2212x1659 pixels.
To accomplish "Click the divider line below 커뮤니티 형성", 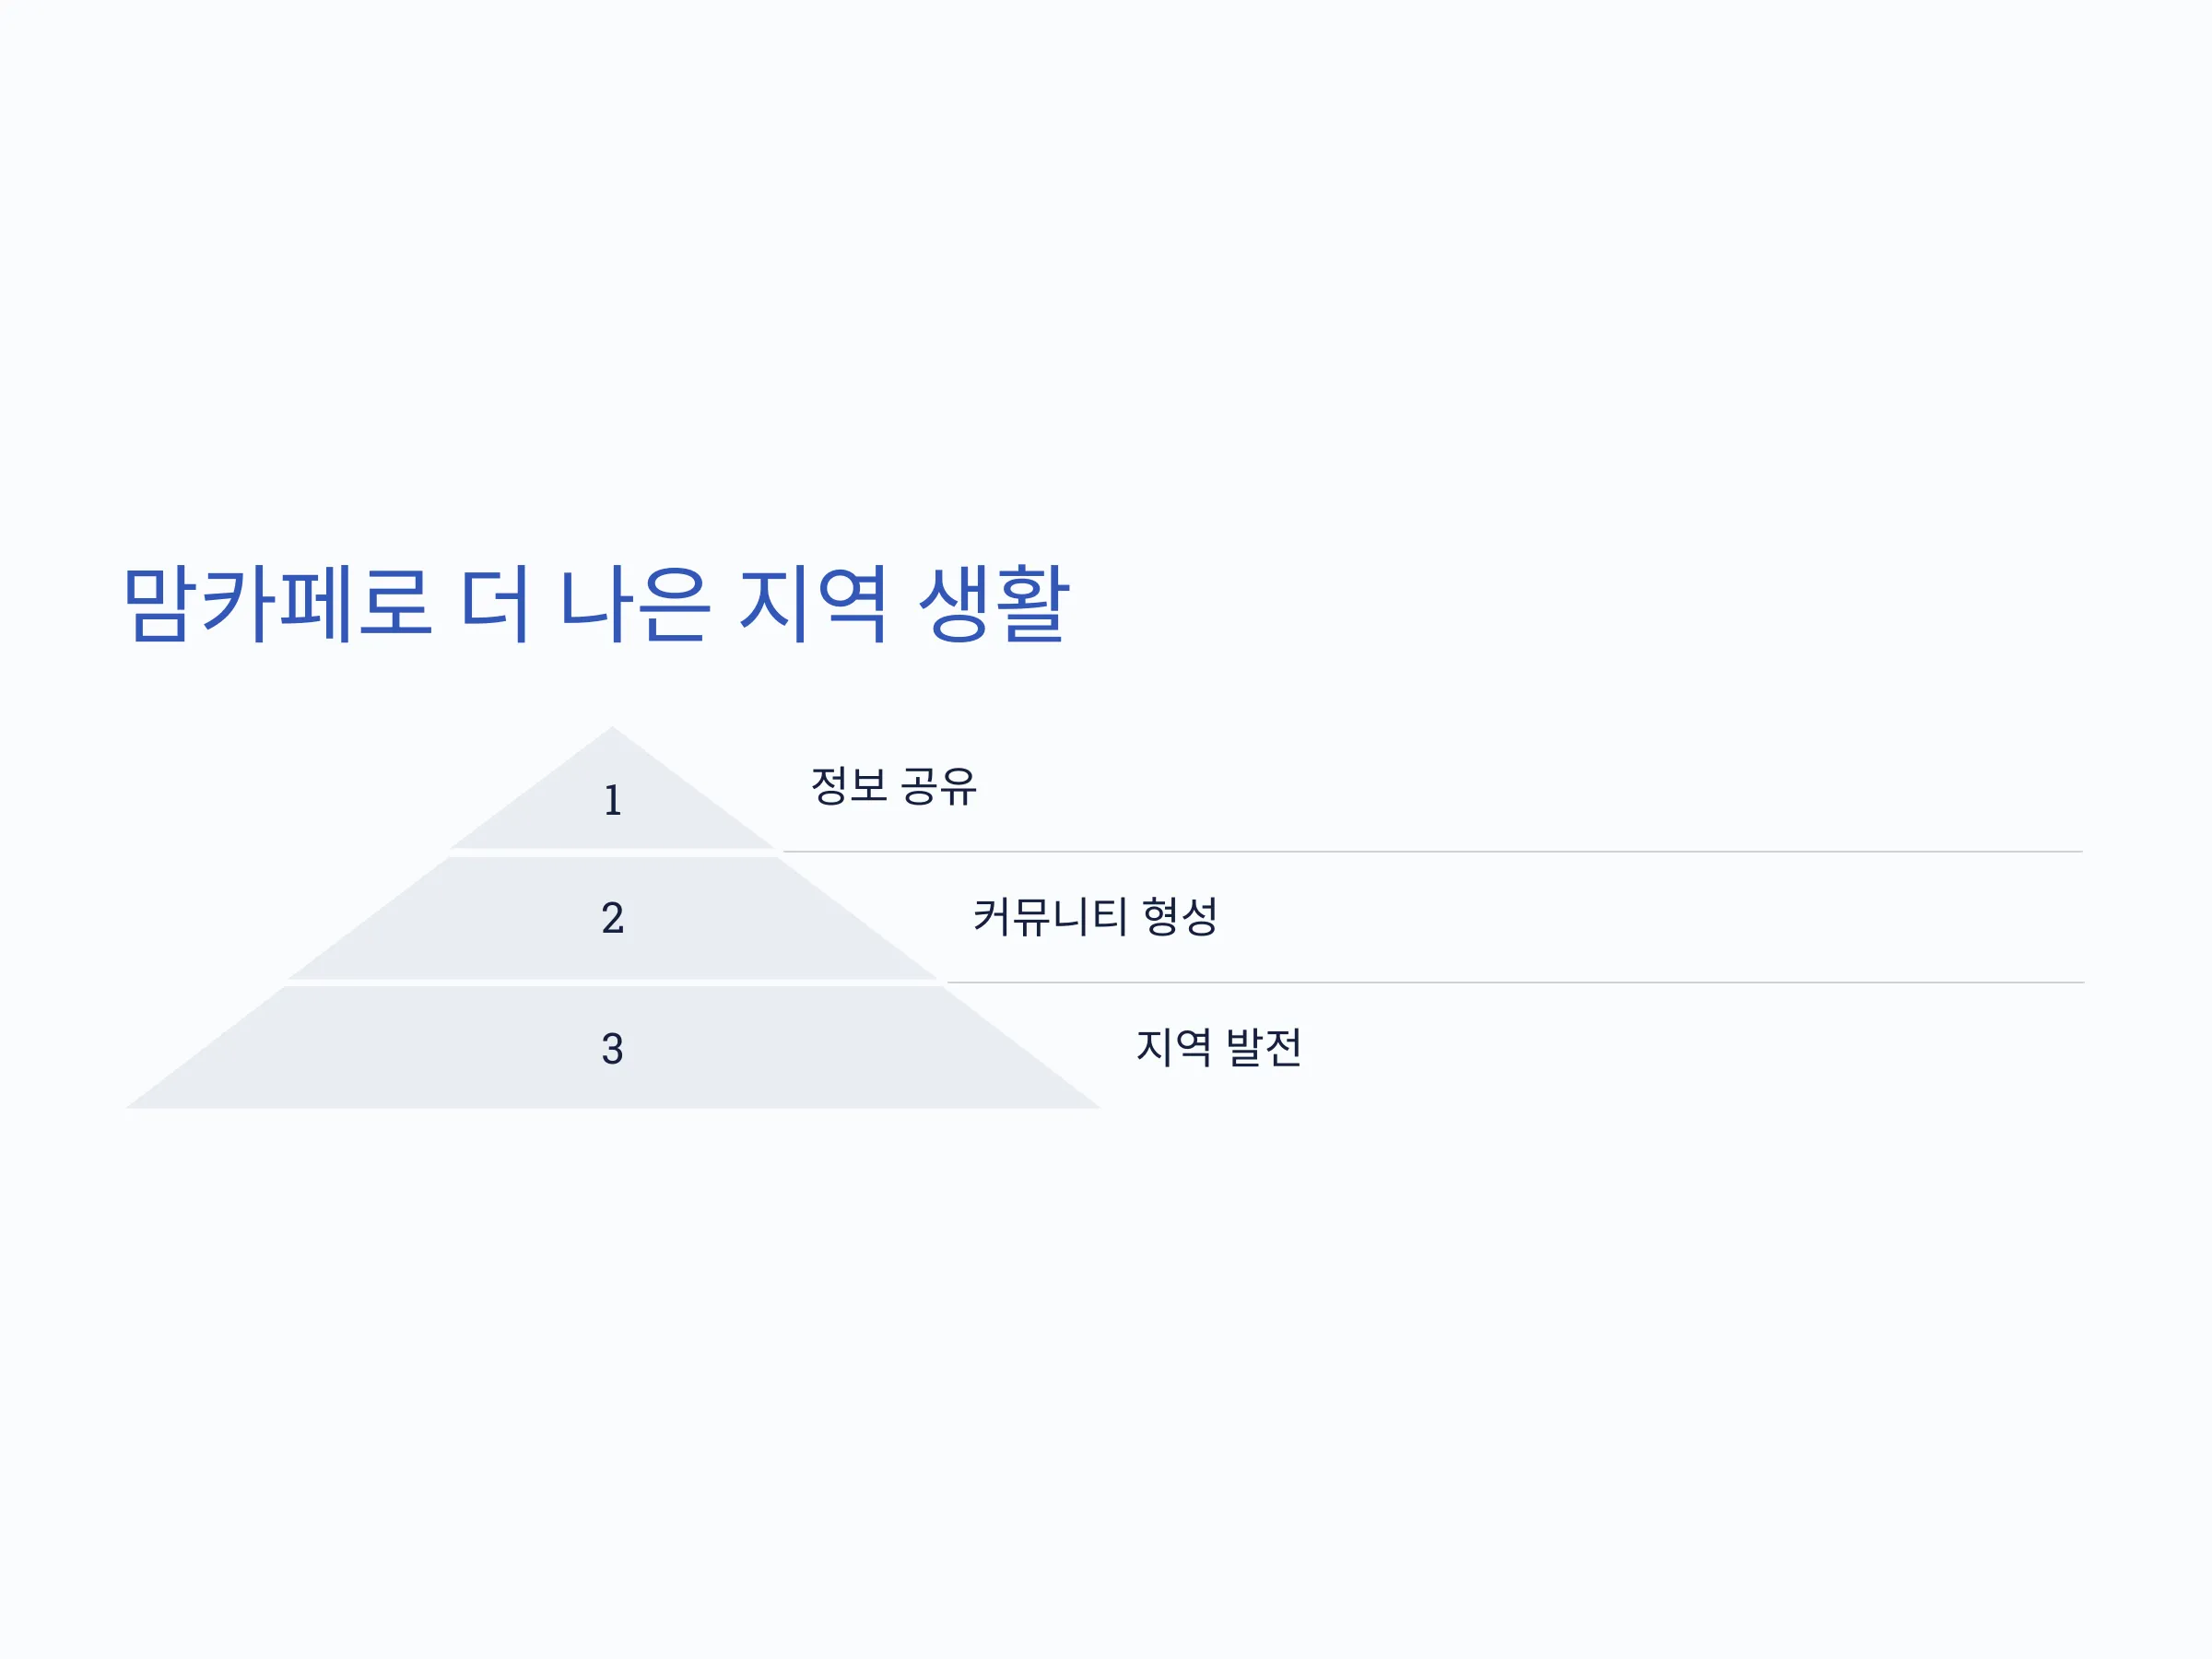I will click(1515, 983).
